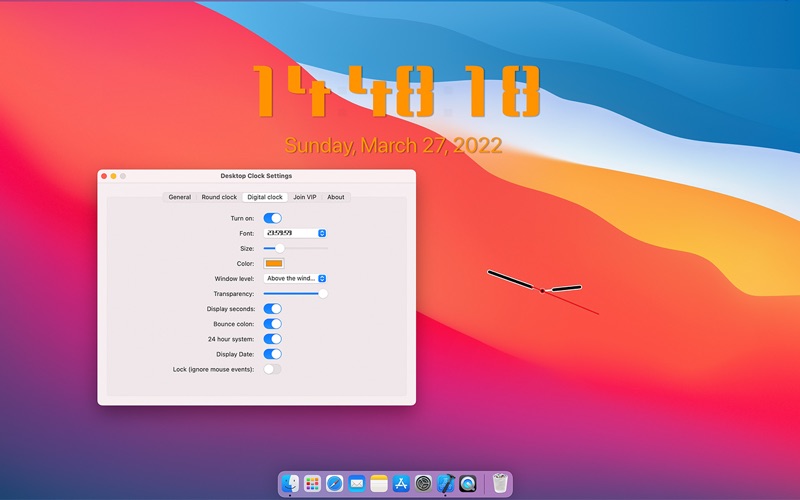Switch to the General tab
The height and width of the screenshot is (500, 800).
180,197
